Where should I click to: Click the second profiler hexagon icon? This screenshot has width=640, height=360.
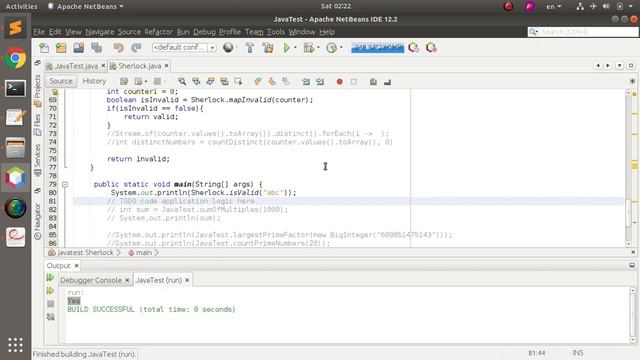pyautogui.click(x=431, y=48)
